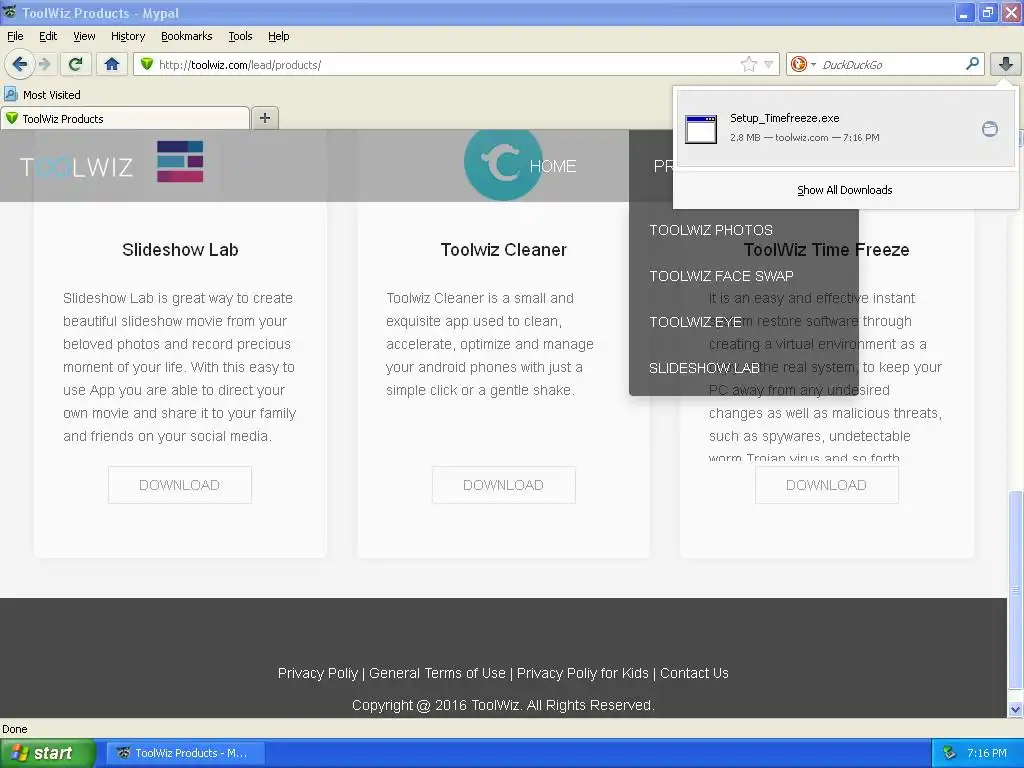Image resolution: width=1024 pixels, height=768 pixels.
Task: Download Toolwiz Cleaner
Action: (504, 485)
